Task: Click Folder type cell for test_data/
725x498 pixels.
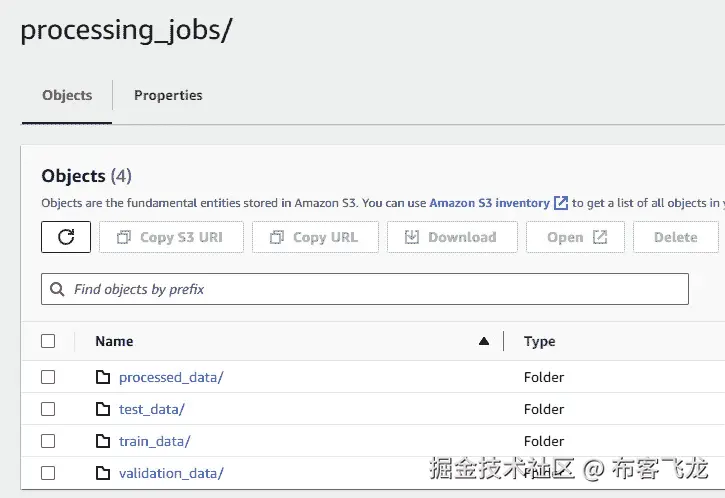Action: [x=544, y=409]
